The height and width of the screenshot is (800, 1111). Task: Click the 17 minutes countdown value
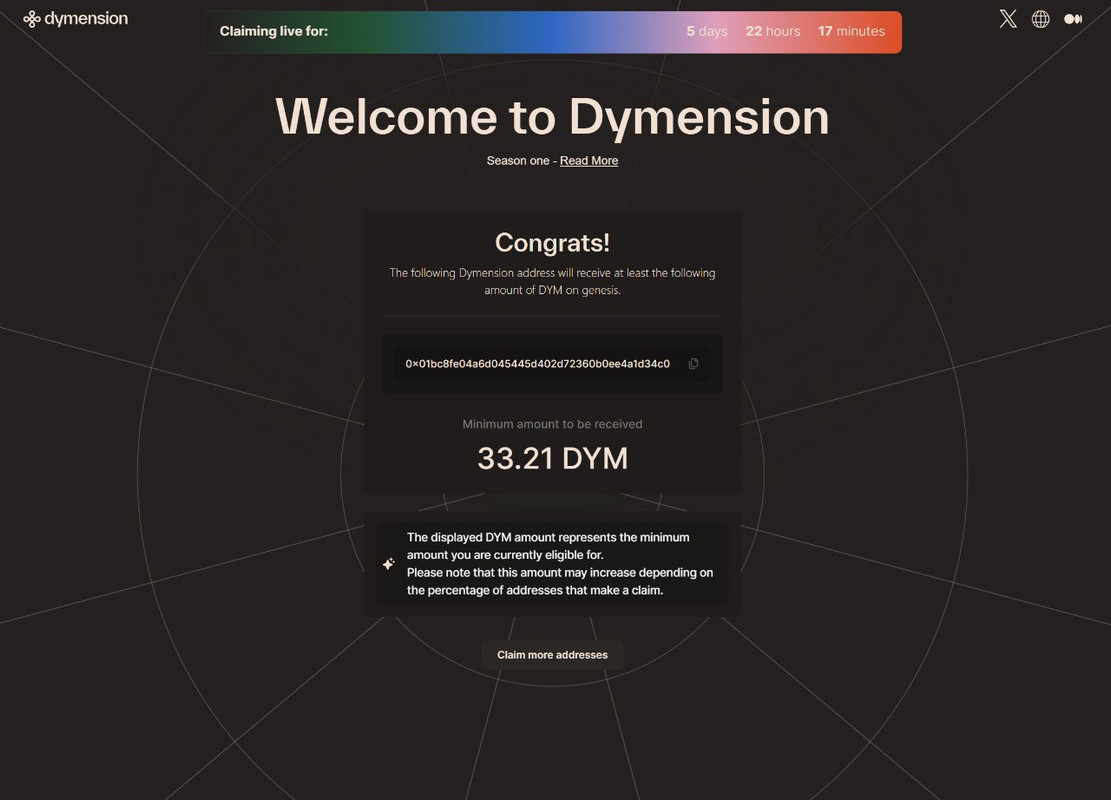(x=851, y=31)
